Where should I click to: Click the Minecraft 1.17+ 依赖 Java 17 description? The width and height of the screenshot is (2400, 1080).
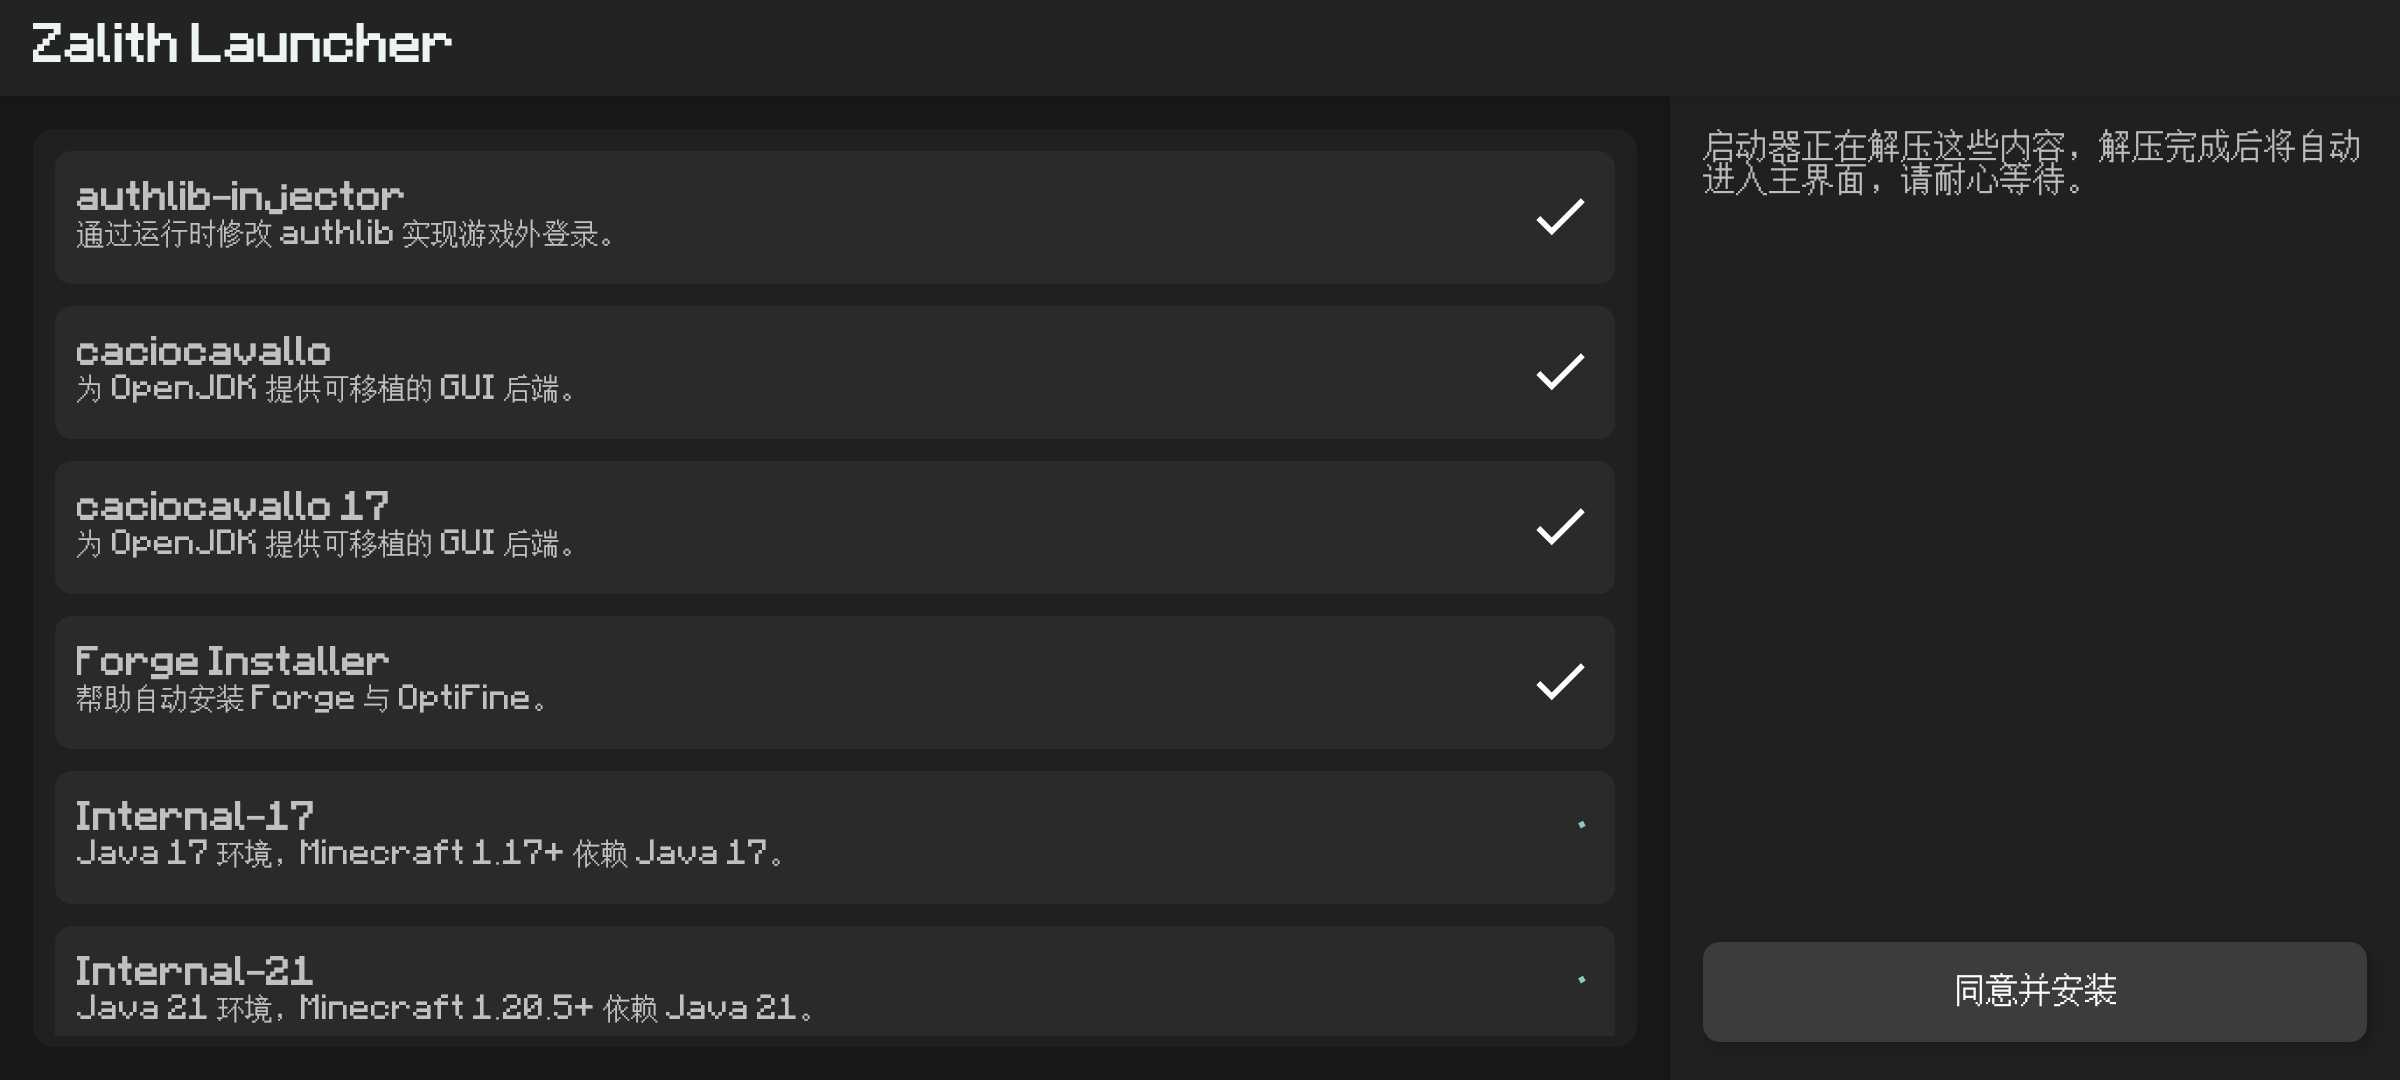coord(431,853)
